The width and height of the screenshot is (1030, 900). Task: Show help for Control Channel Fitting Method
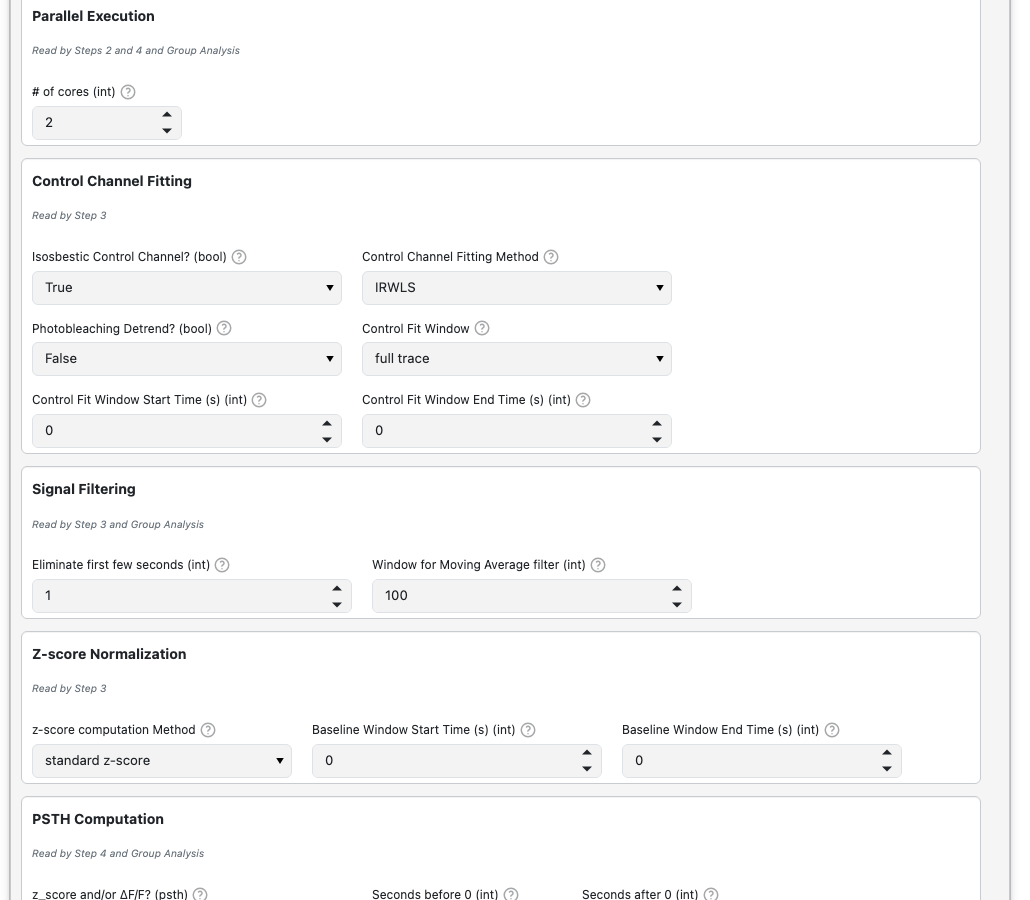click(551, 257)
